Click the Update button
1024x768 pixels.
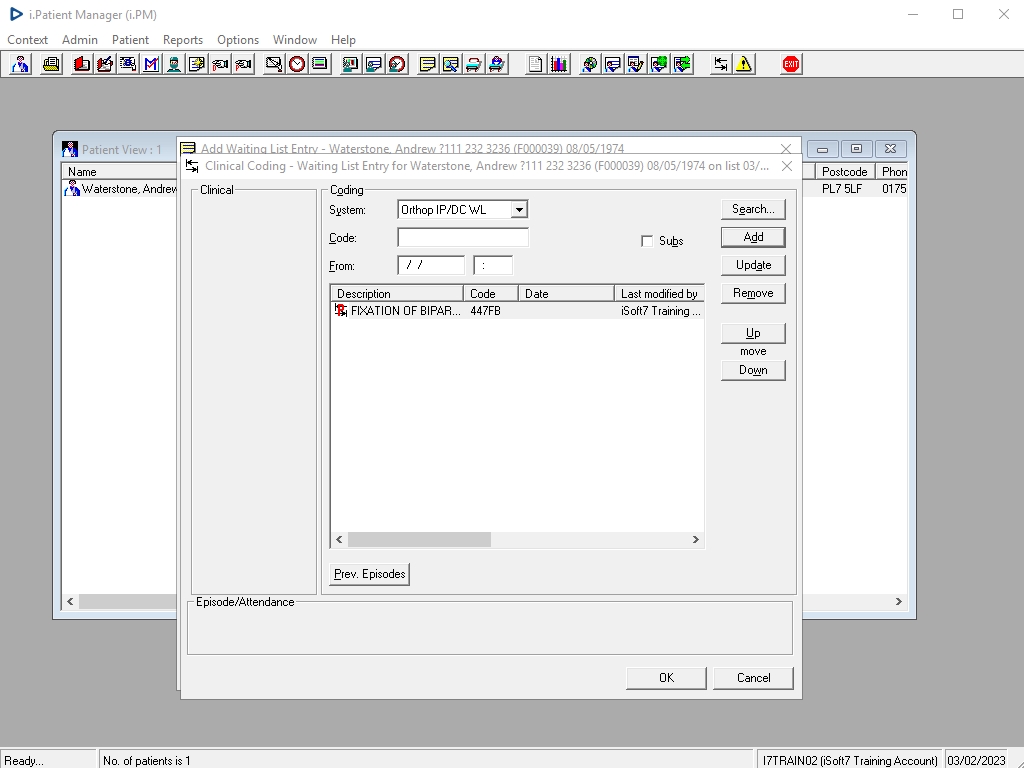pyautogui.click(x=753, y=265)
